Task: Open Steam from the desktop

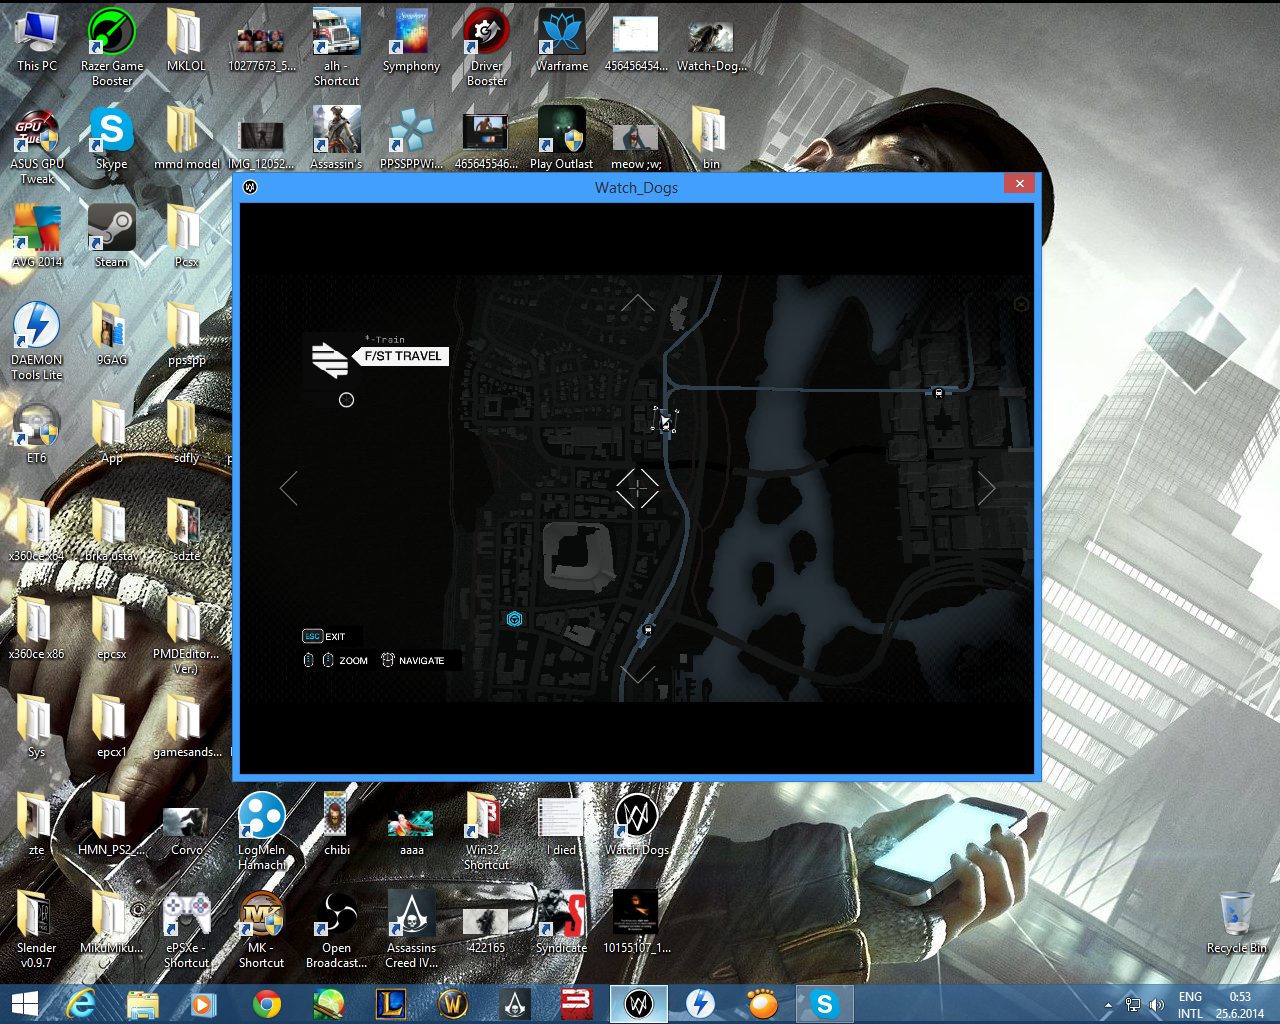Action: [111, 236]
